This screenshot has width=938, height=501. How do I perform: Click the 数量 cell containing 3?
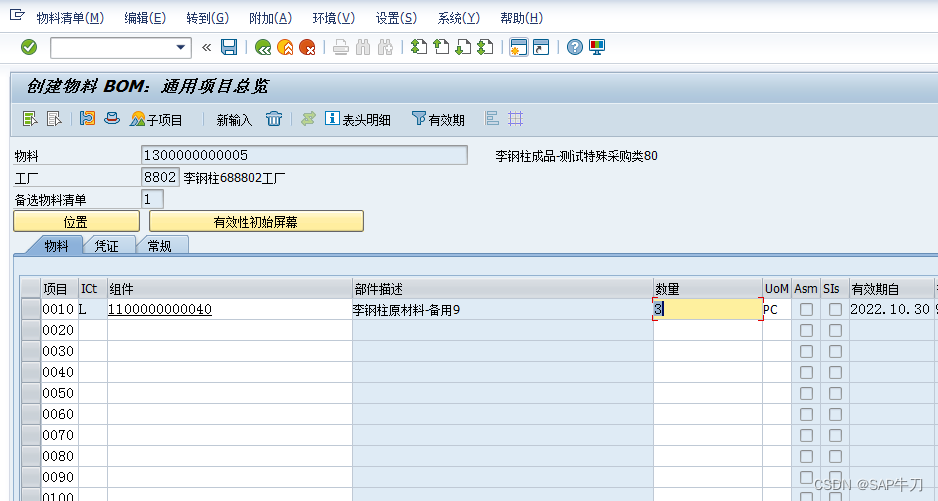click(x=708, y=309)
